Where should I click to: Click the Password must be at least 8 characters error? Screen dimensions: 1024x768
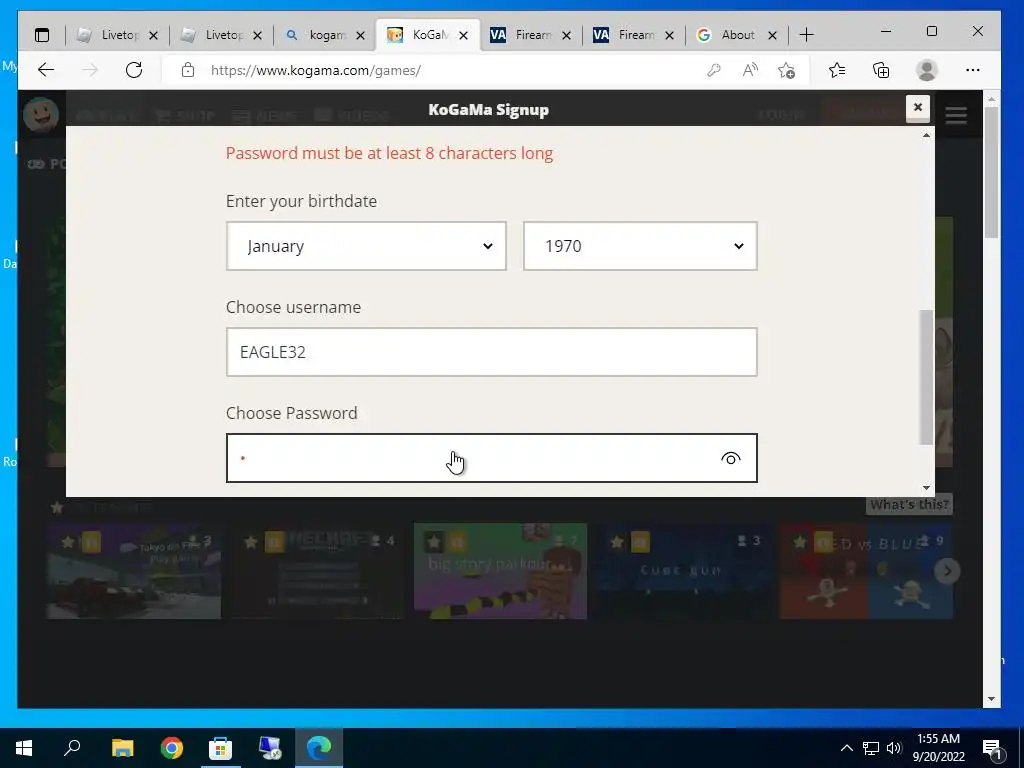pos(389,153)
